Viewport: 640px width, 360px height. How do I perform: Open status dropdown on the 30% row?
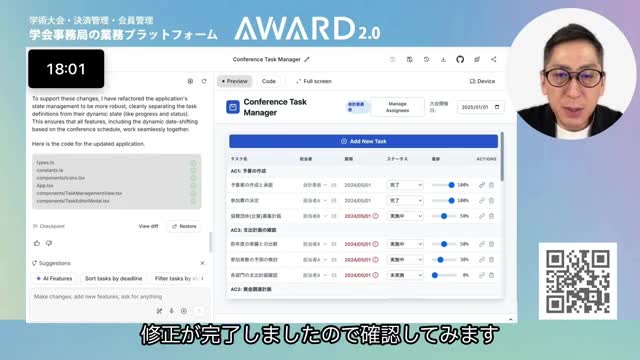[405, 260]
